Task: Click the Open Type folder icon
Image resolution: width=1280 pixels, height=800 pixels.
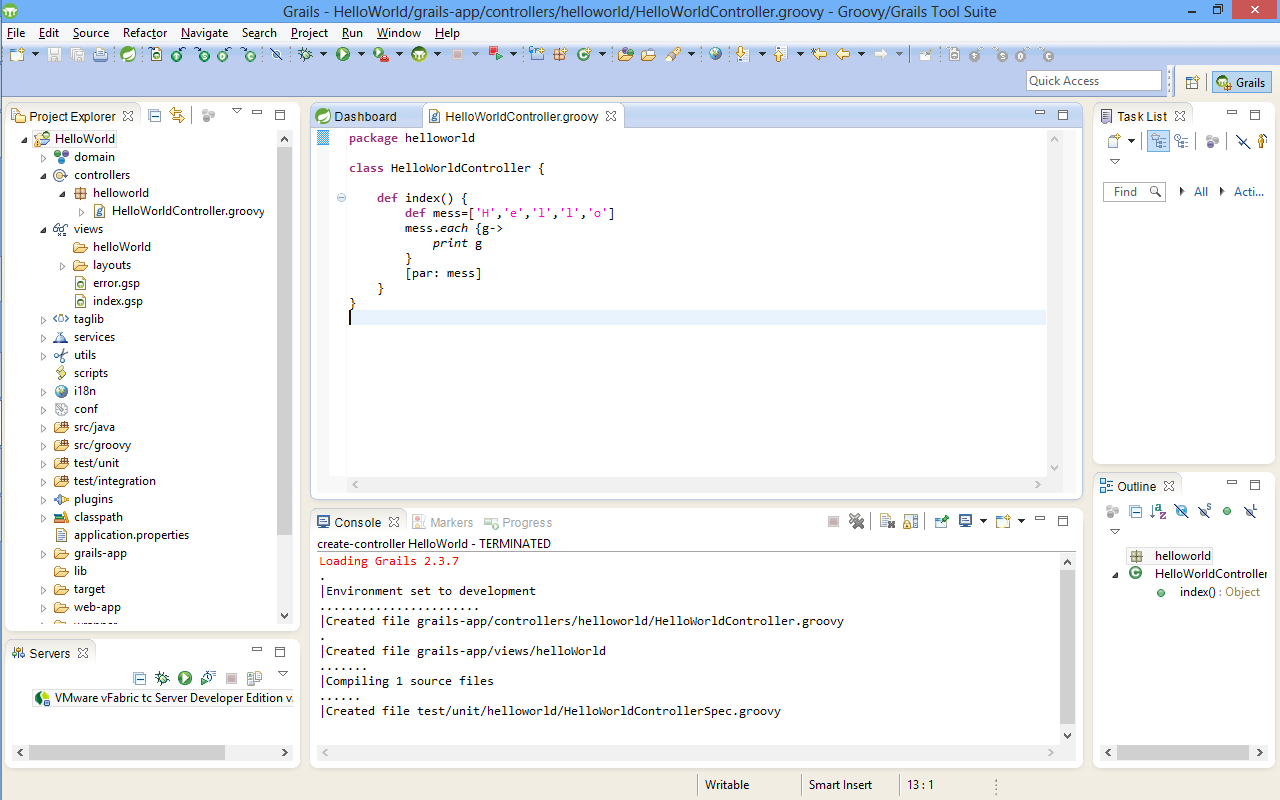Action: click(626, 54)
